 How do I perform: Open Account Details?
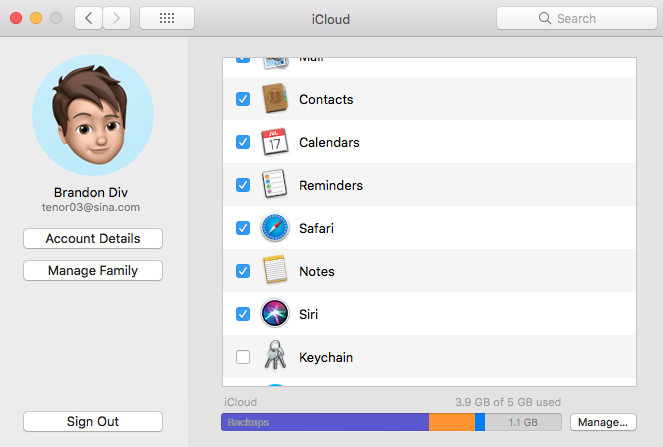(93, 239)
